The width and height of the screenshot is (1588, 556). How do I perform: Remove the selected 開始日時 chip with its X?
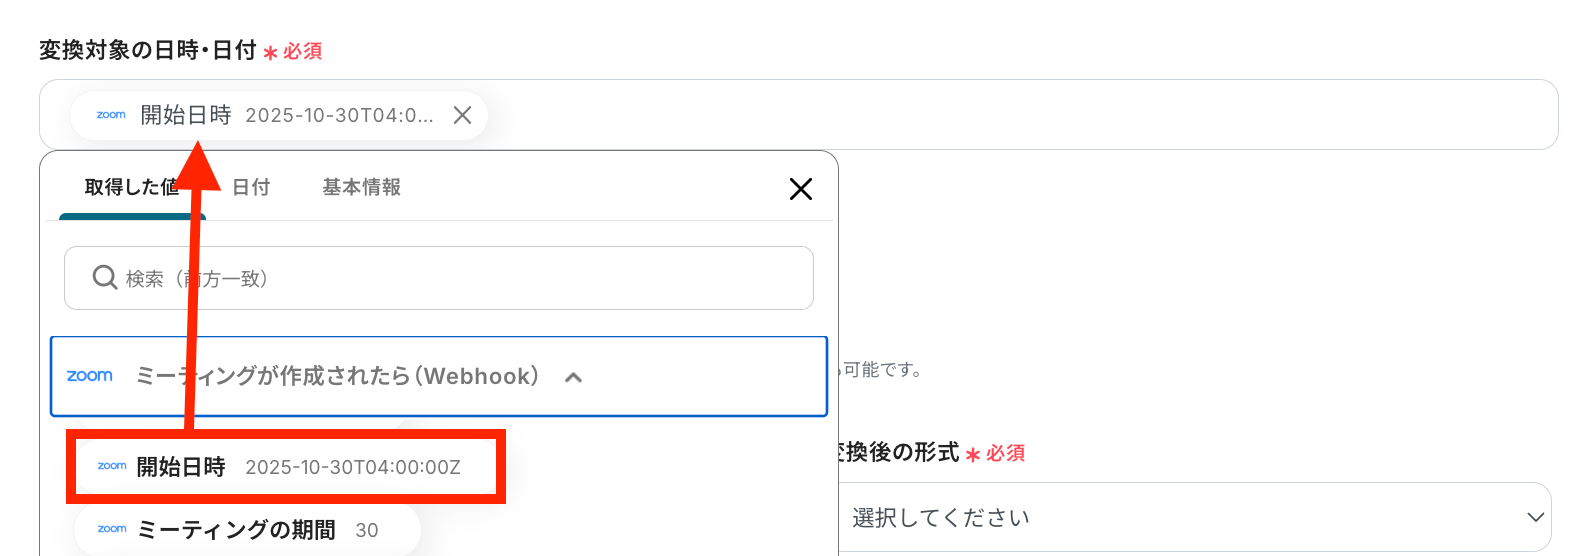pos(462,115)
